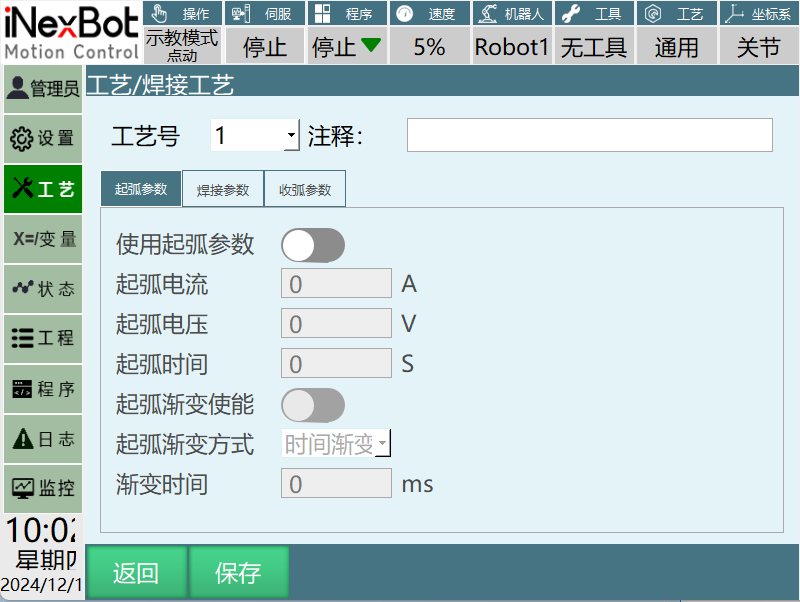
Task: Select the 工艺 wrench sidebar icon
Action: coord(42,189)
